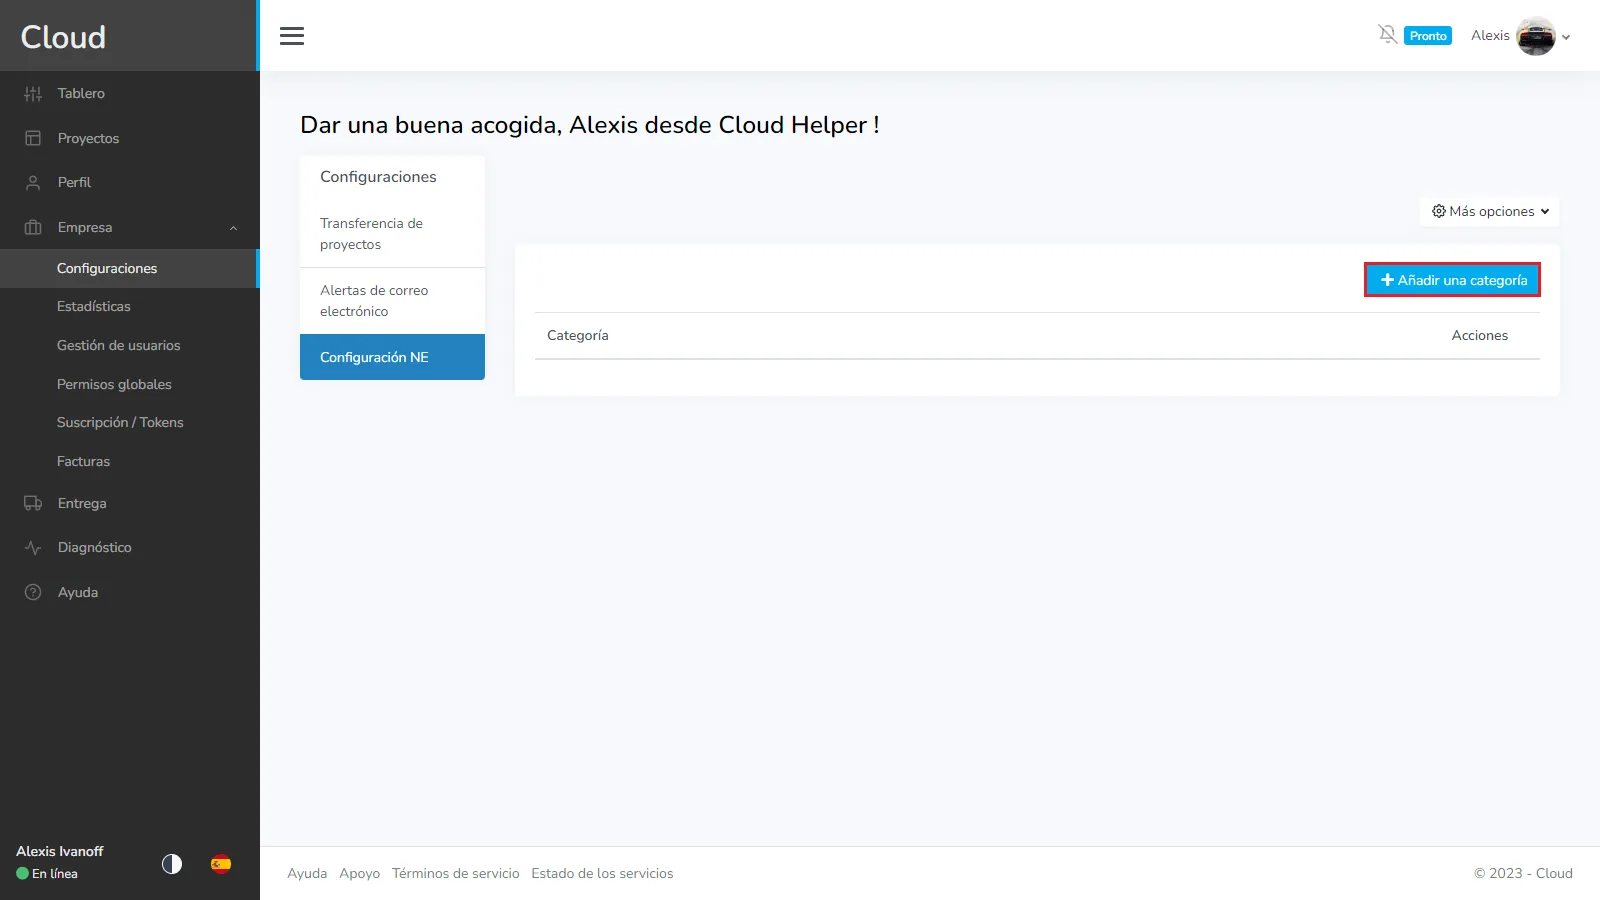
Task: Expand the Más opciones dropdown
Action: click(x=1490, y=211)
